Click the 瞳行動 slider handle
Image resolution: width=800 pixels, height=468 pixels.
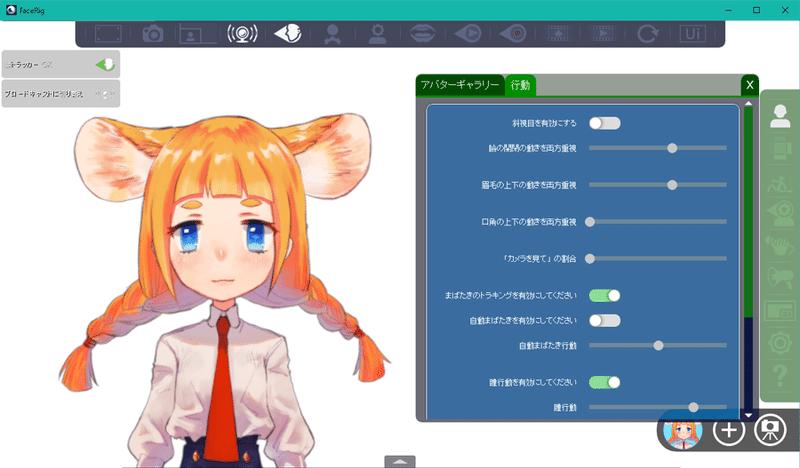(x=693, y=407)
